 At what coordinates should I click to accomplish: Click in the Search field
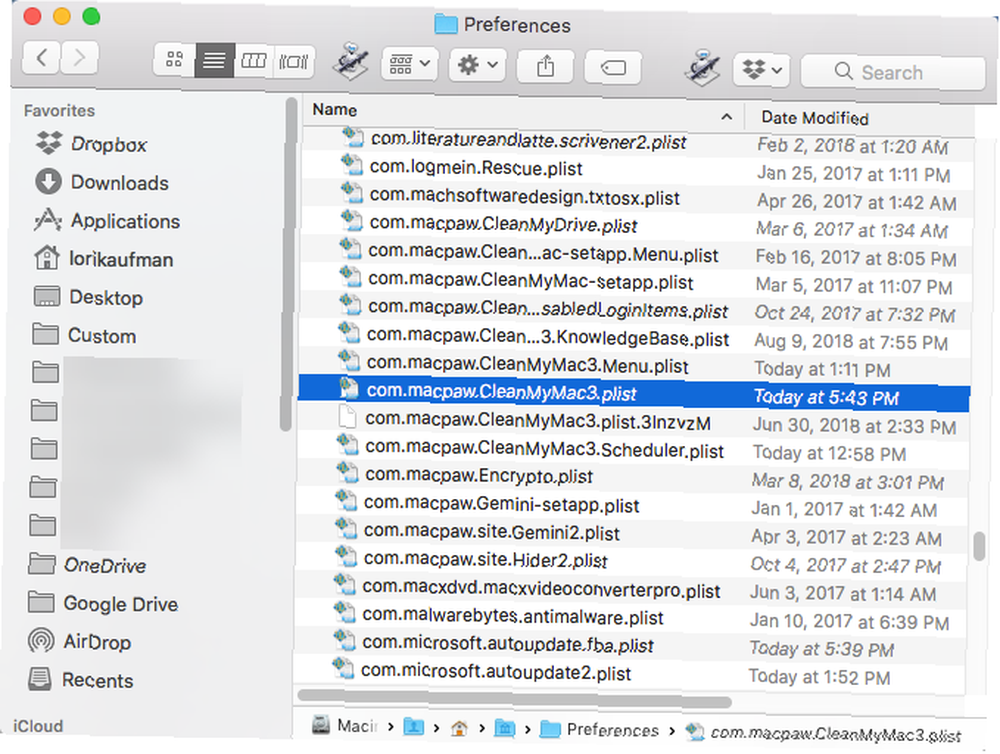(893, 72)
